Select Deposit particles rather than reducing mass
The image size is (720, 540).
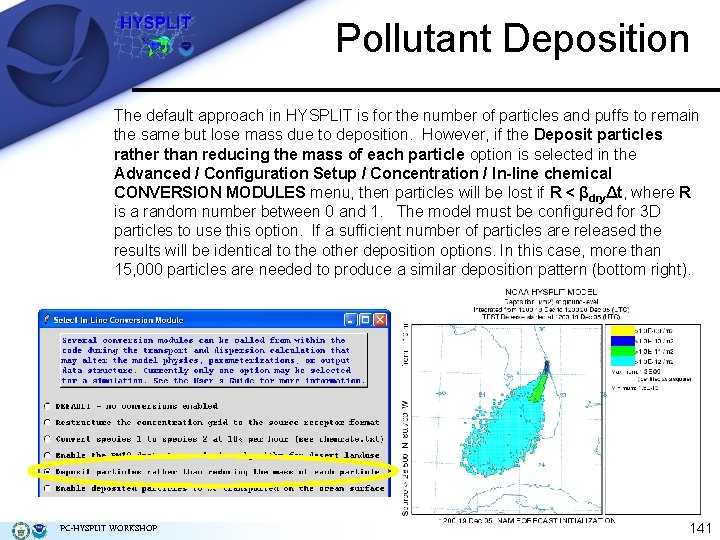click(x=47, y=472)
